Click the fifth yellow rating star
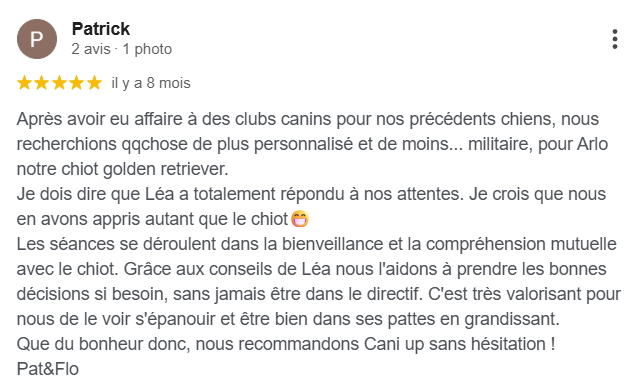The height and width of the screenshot is (385, 644). point(94,83)
